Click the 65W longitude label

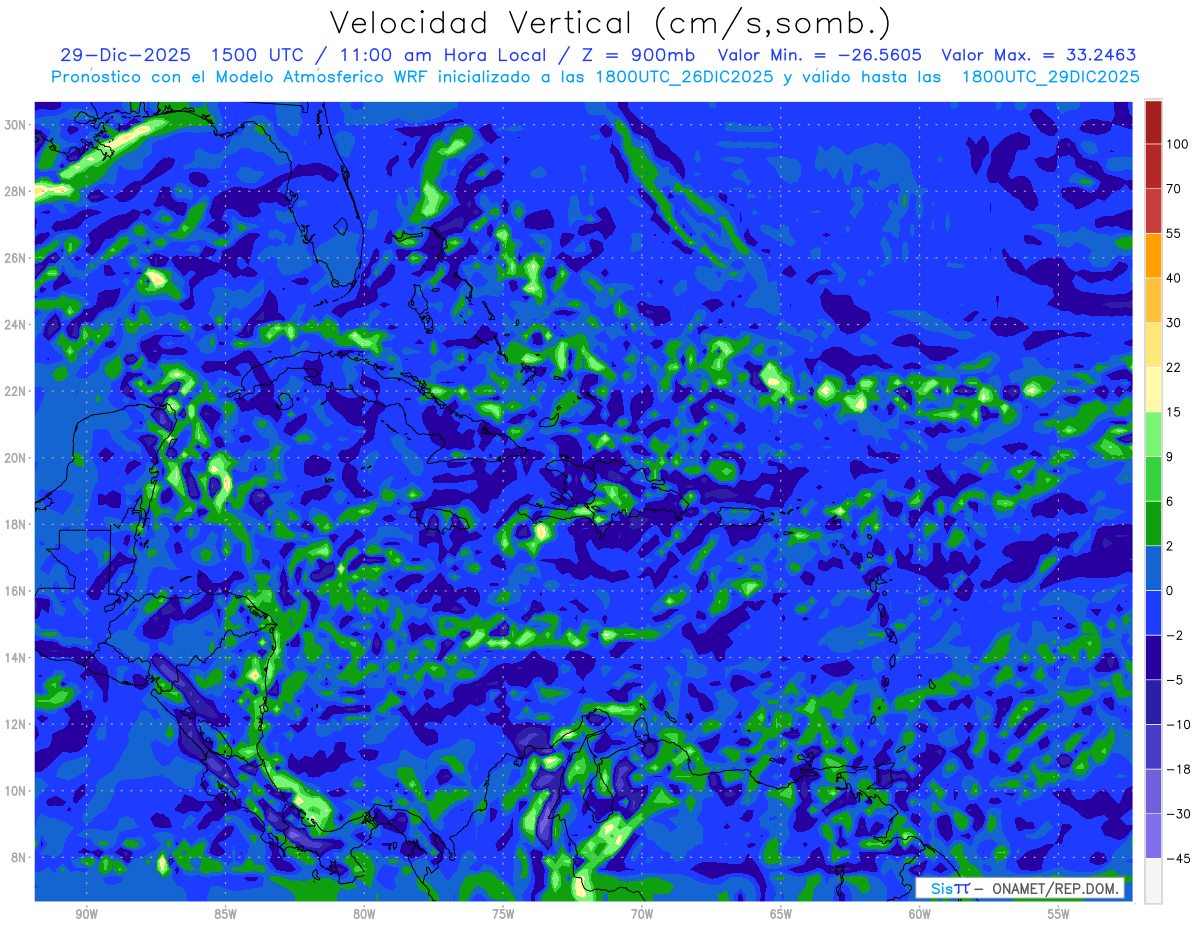(x=781, y=914)
